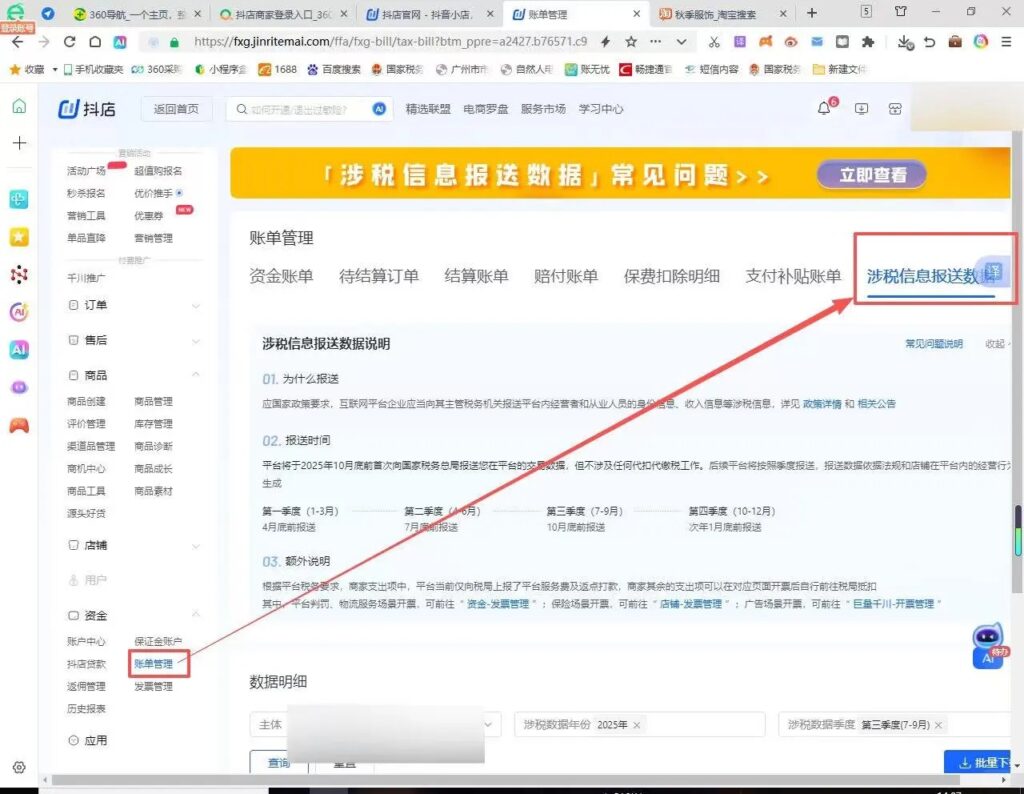
Task: Click the settings gear at bottom left
Action: [19, 768]
